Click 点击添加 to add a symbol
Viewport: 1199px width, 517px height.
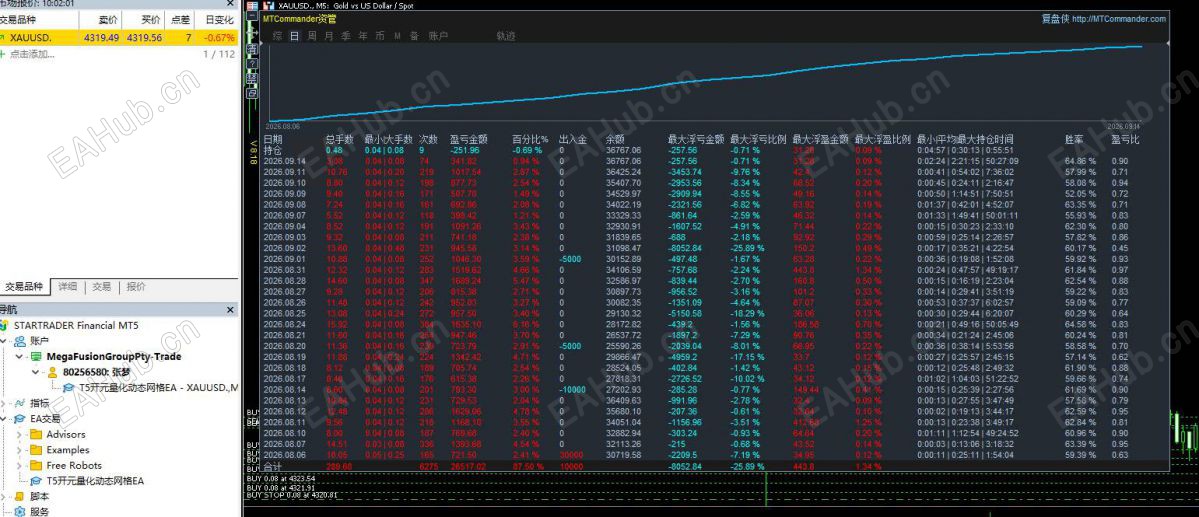point(32,54)
